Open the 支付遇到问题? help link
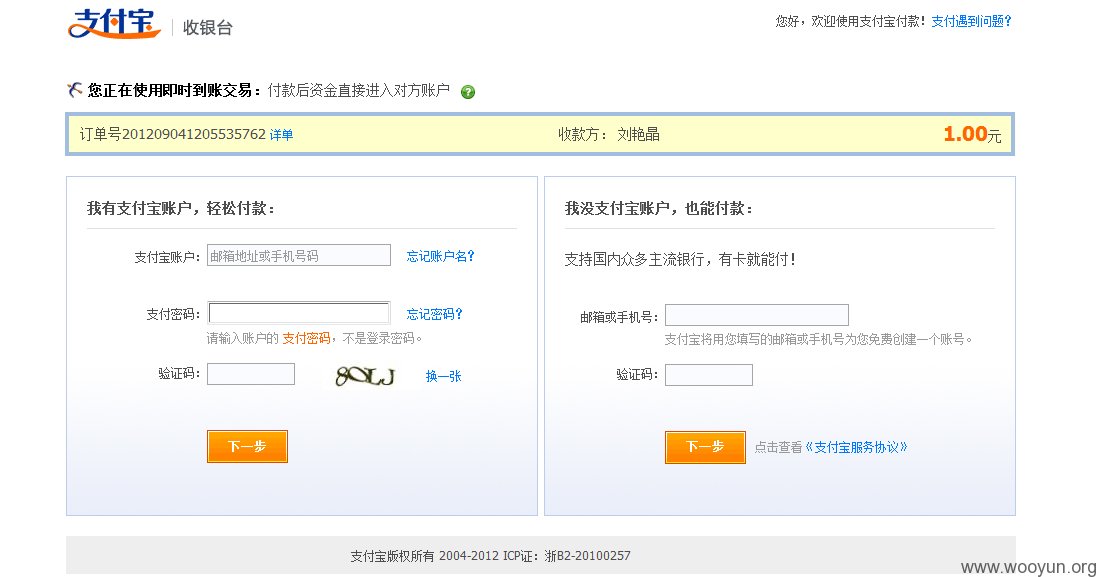The width and height of the screenshot is (1097, 577). pos(971,21)
